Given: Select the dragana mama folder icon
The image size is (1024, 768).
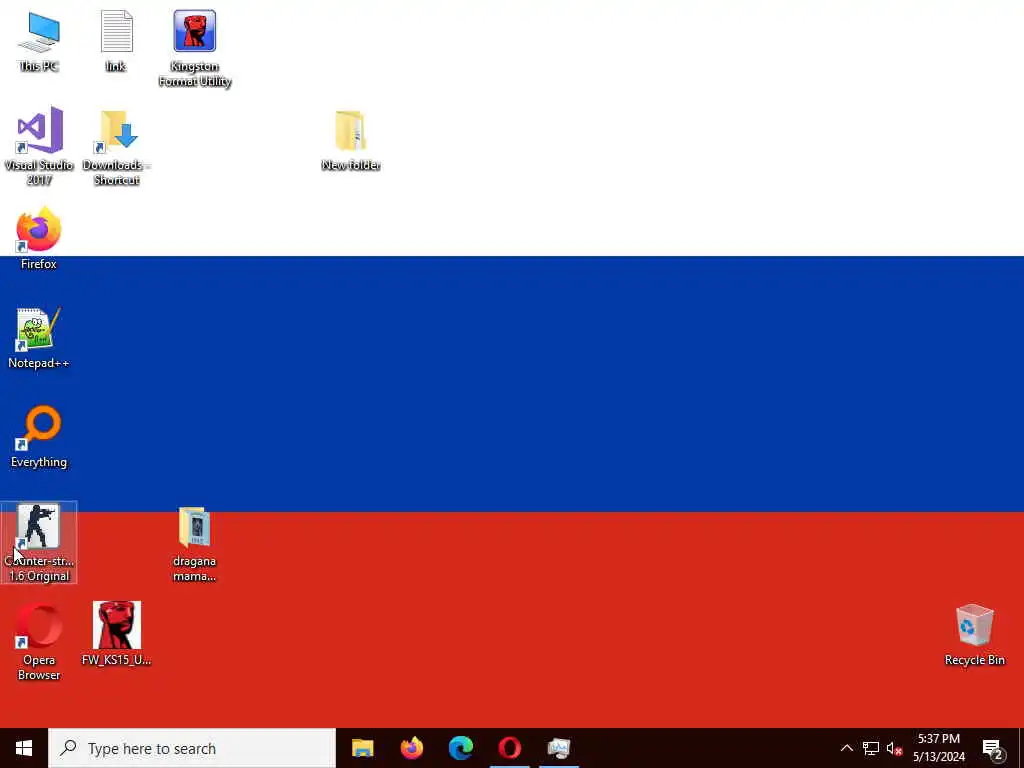Looking at the screenshot, I should (195, 544).
